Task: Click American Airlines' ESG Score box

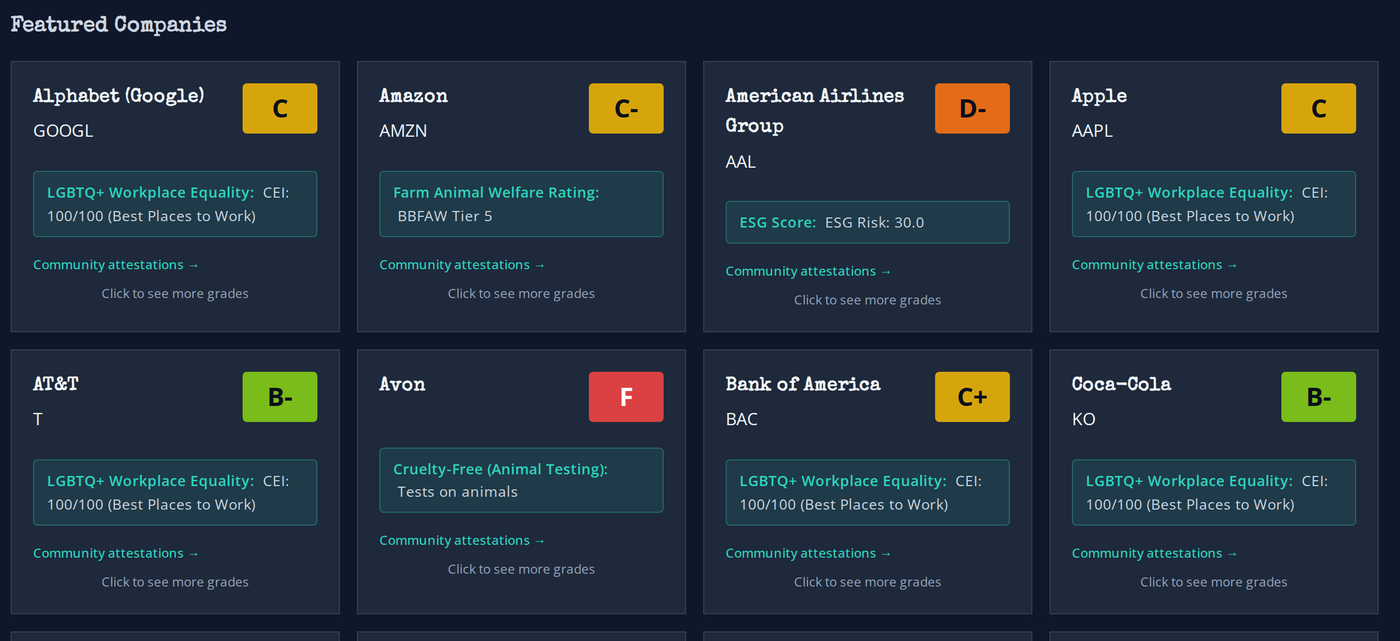Action: pyautogui.click(x=867, y=222)
